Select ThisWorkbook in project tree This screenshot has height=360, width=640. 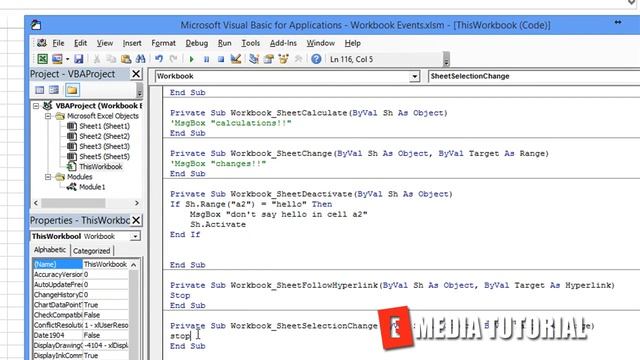click(100, 167)
